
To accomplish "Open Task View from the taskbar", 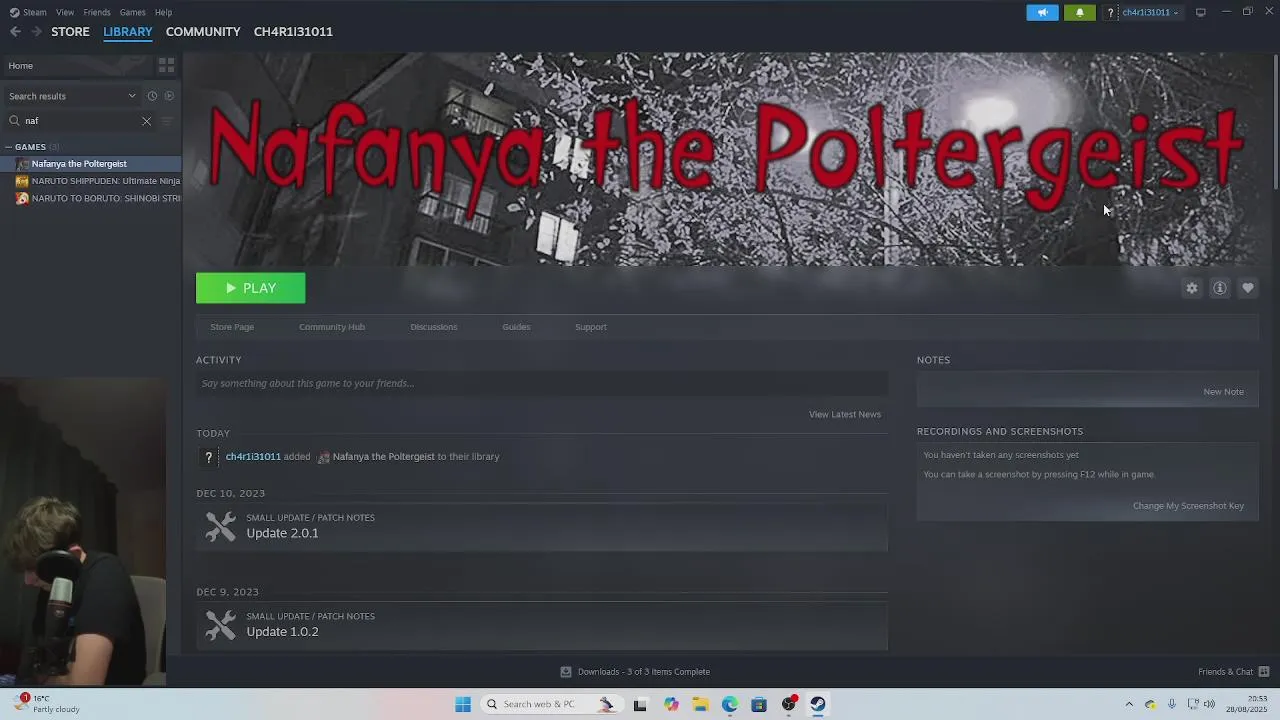I will coord(640,704).
